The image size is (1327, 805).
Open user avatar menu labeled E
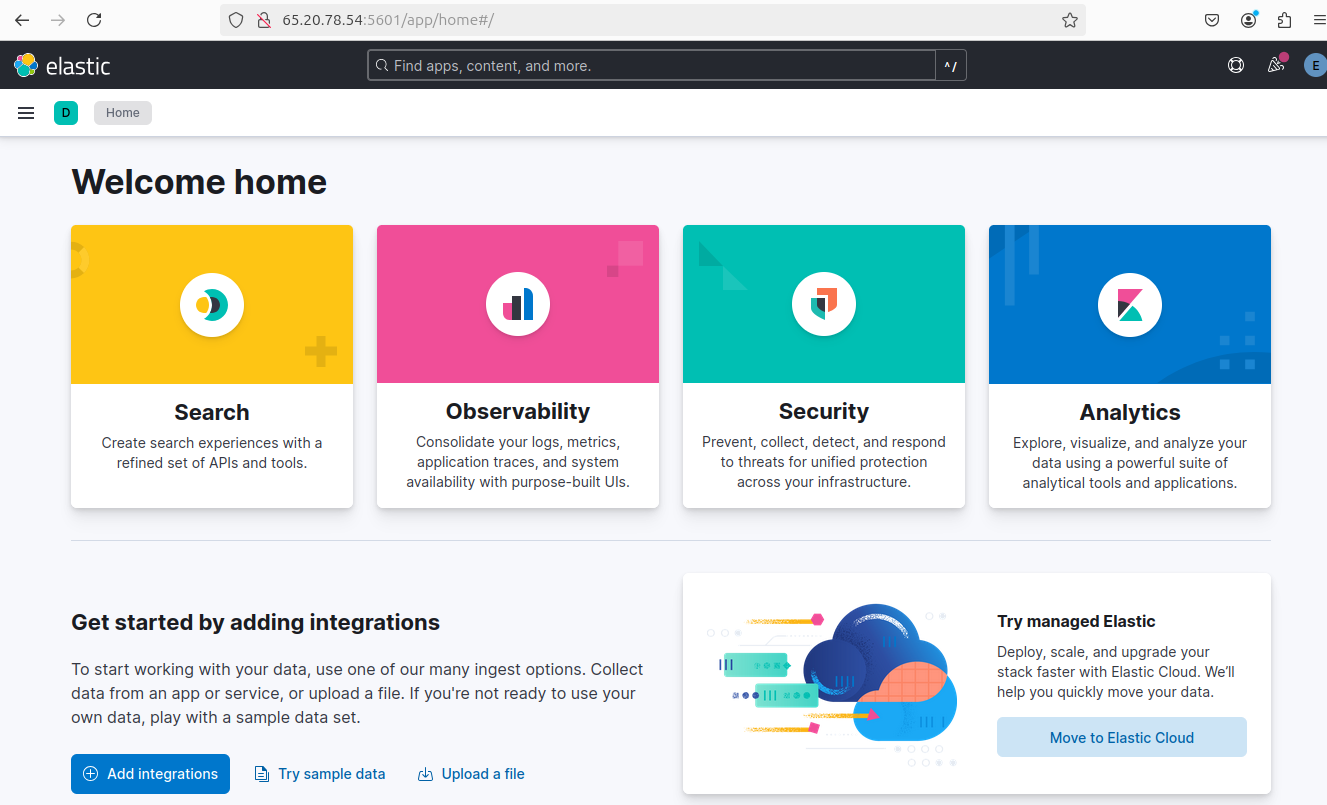(x=1315, y=65)
